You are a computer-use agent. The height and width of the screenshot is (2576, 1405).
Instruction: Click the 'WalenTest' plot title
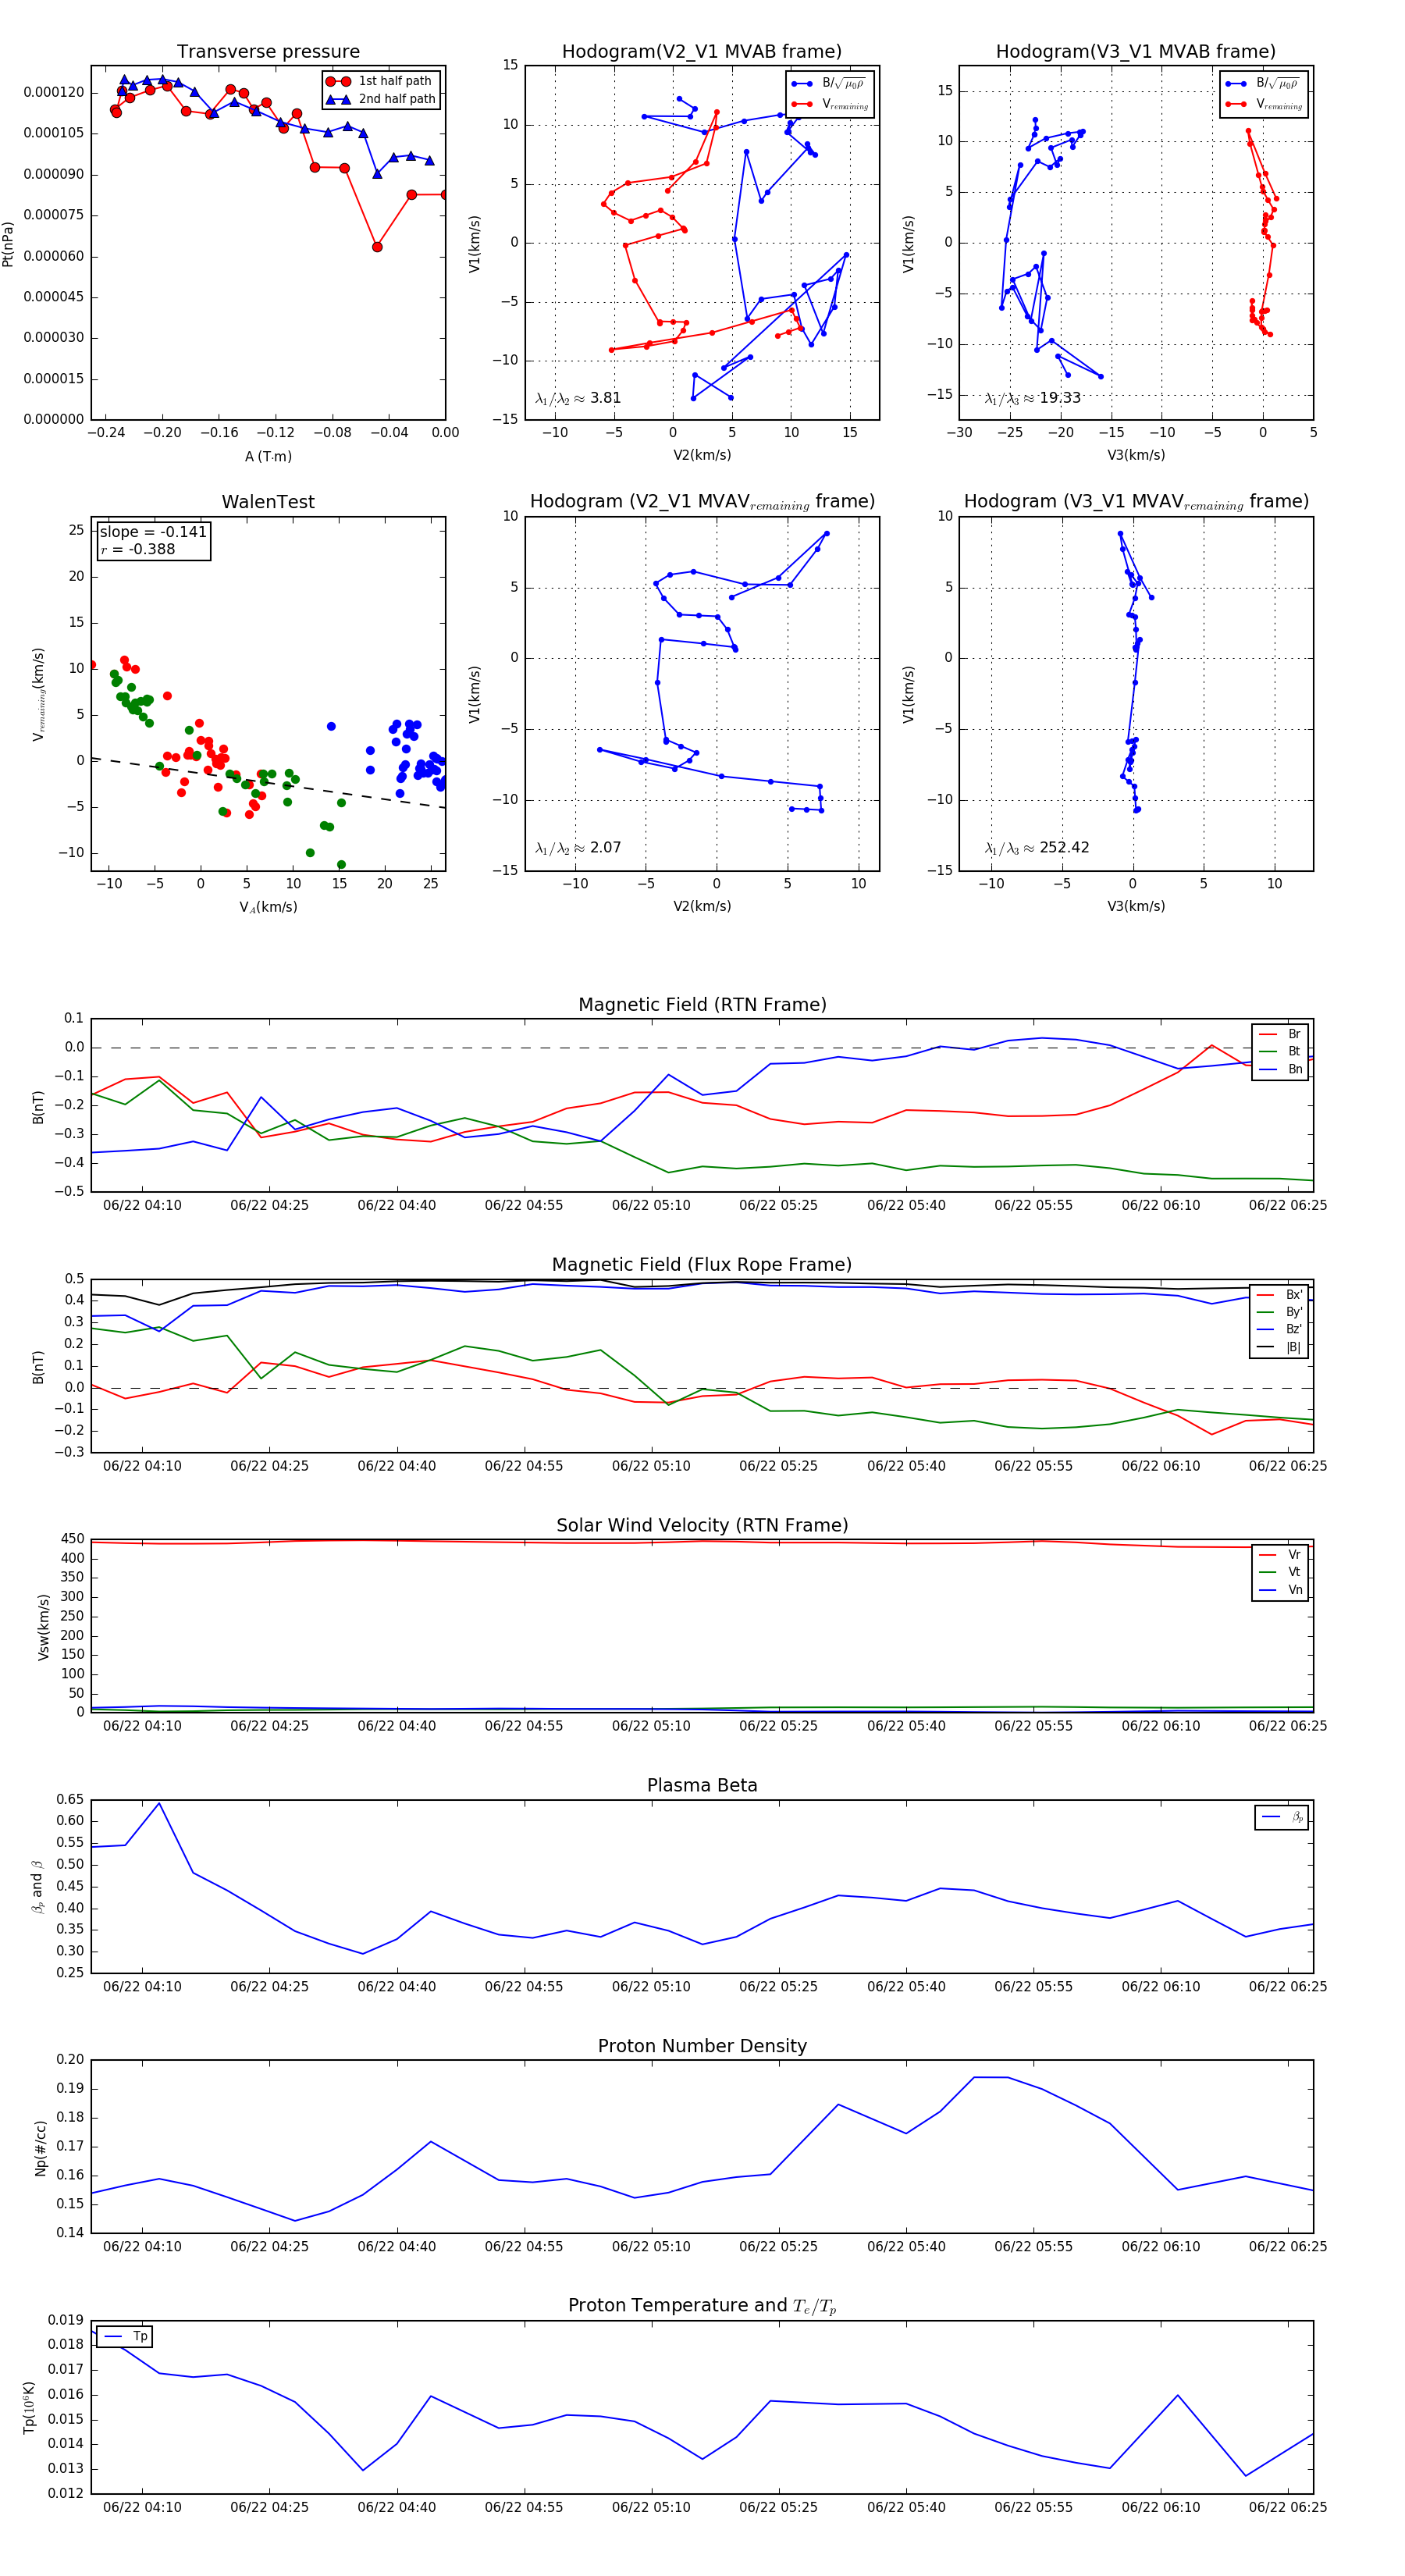[268, 502]
